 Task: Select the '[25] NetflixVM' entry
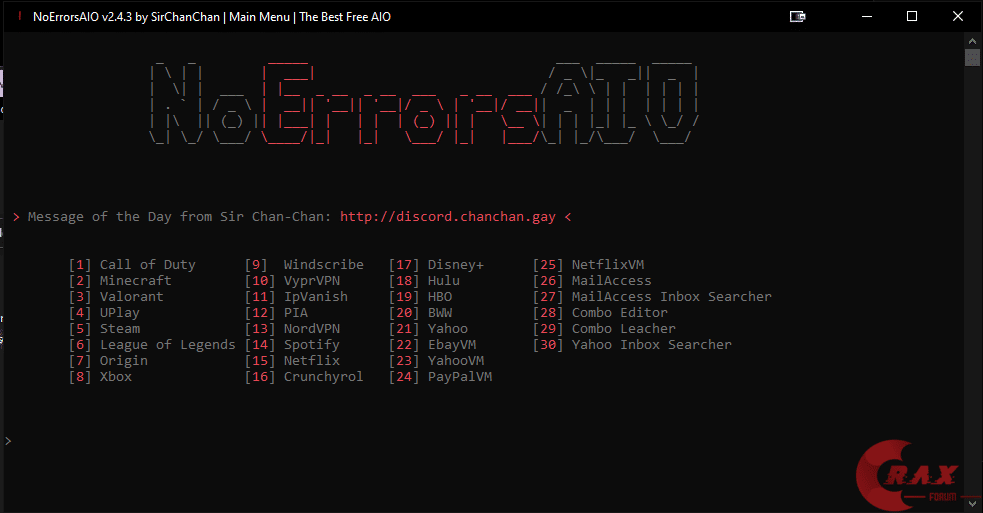point(589,265)
